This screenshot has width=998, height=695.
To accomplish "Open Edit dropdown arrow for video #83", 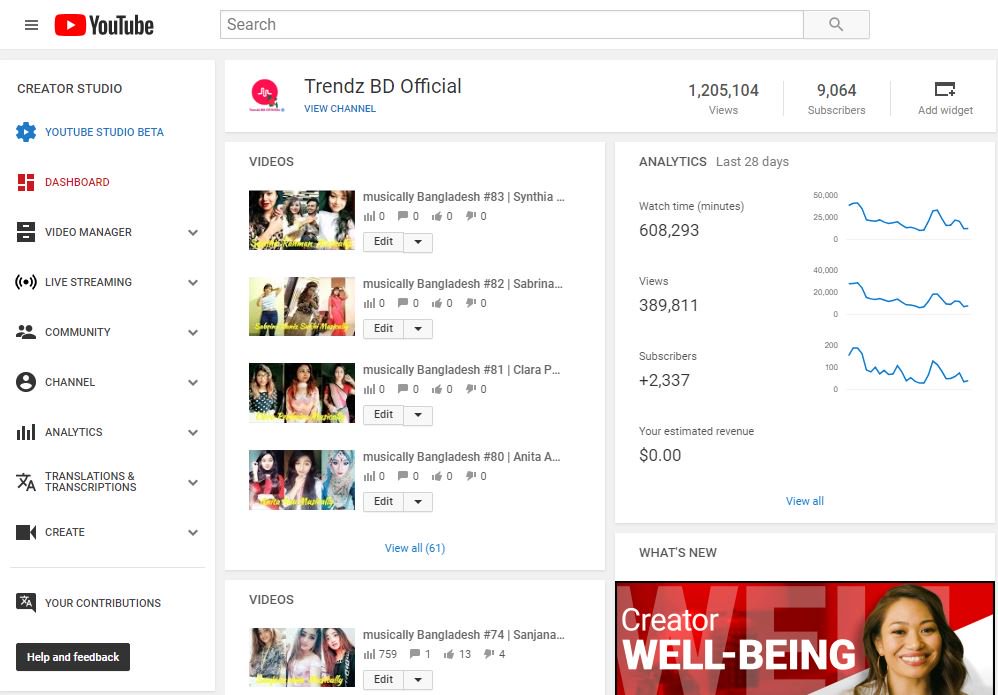I will click(418, 242).
